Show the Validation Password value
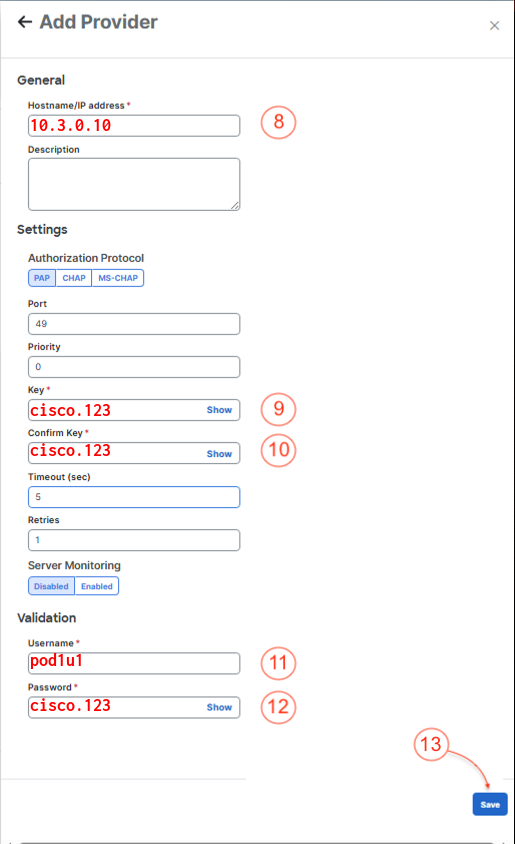 219,707
